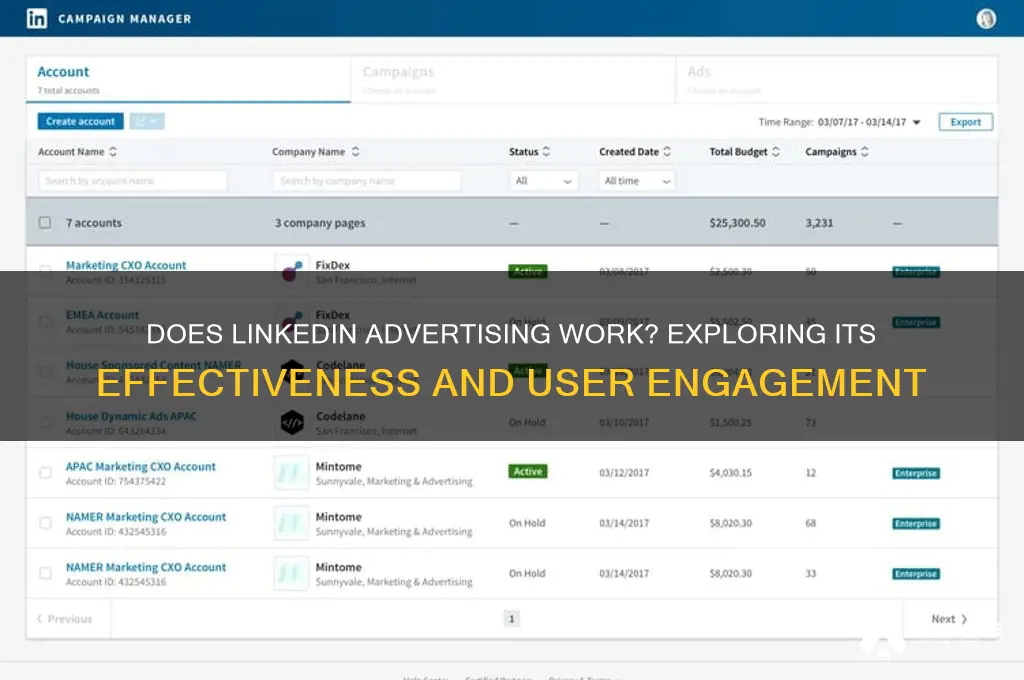Sort by Status arrows
This screenshot has width=1024, height=680.
(546, 152)
